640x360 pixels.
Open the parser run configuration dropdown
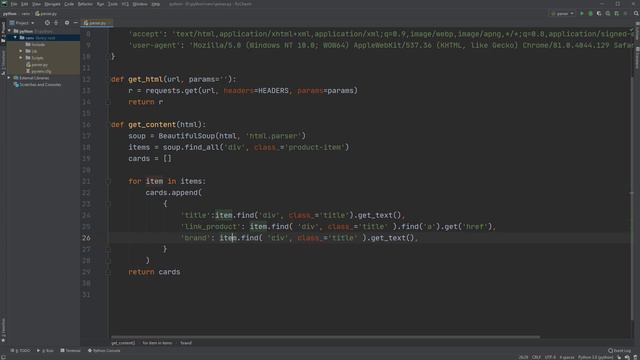click(x=562, y=13)
